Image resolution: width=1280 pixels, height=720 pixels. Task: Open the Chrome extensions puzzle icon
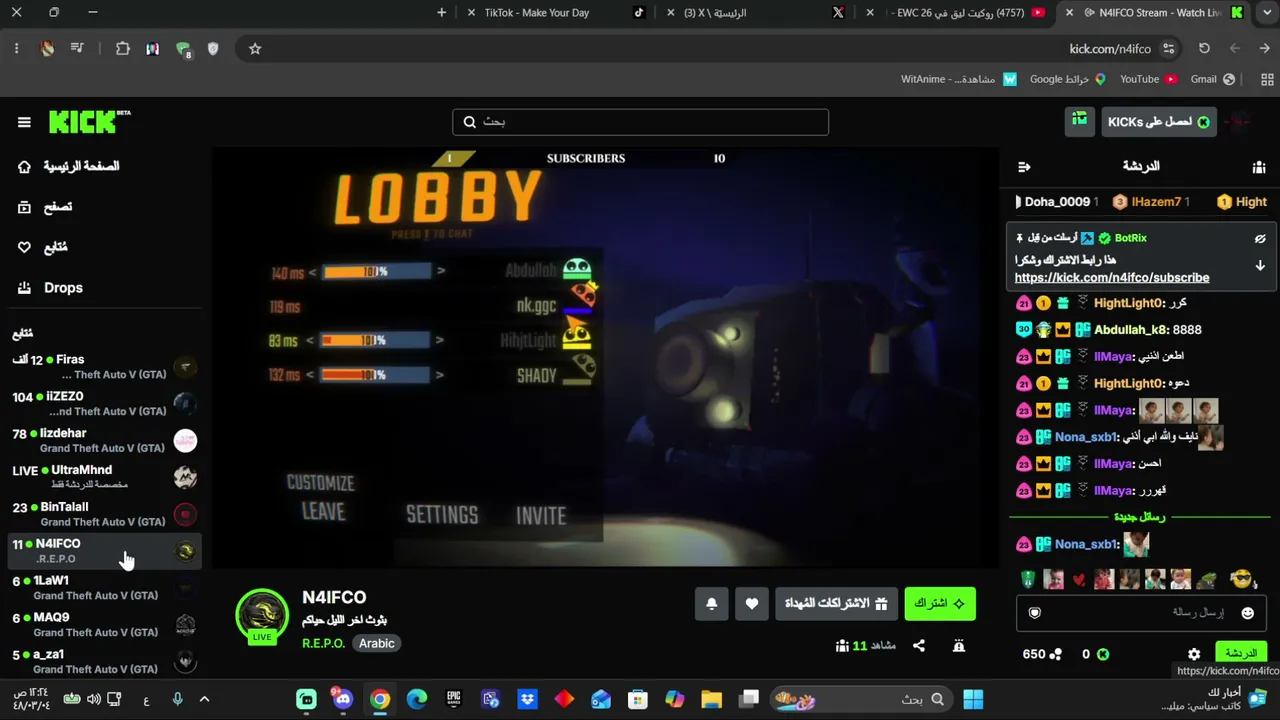(x=123, y=49)
